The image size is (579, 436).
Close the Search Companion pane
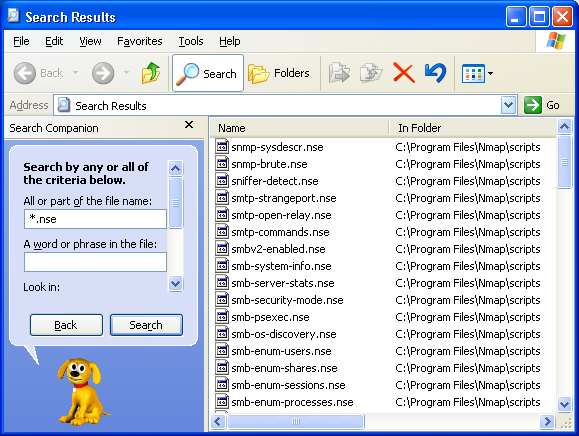pyautogui.click(x=189, y=124)
